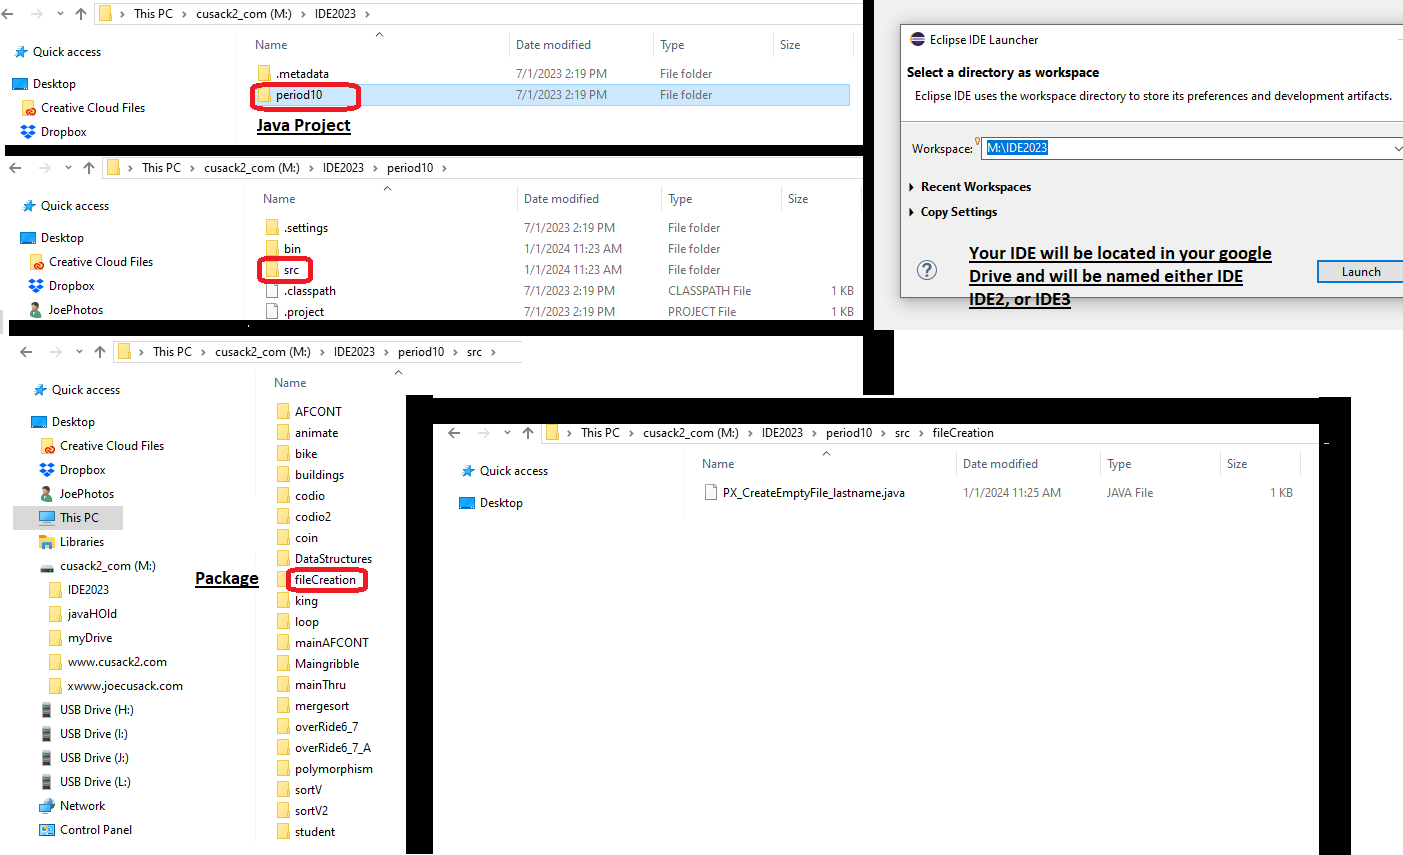Viewport: 1403px width, 855px height.
Task: Click the help question mark icon in Eclipse launcher
Action: tap(927, 270)
